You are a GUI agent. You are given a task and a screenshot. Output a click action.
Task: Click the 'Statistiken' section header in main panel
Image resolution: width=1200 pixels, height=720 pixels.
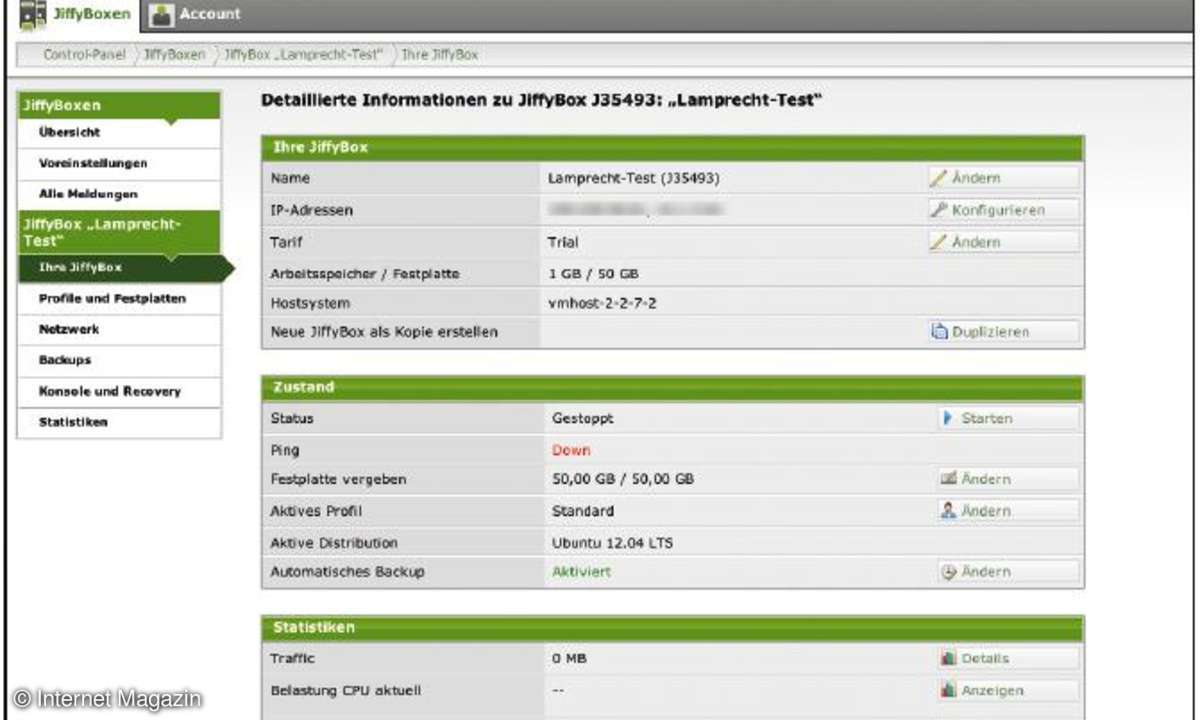[673, 628]
